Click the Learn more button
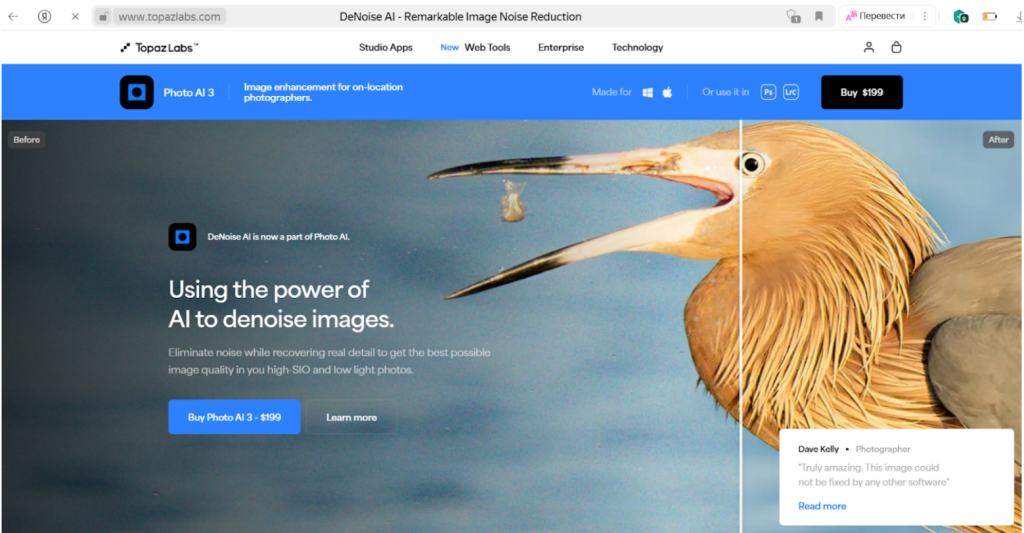1024x533 pixels. 351,417
